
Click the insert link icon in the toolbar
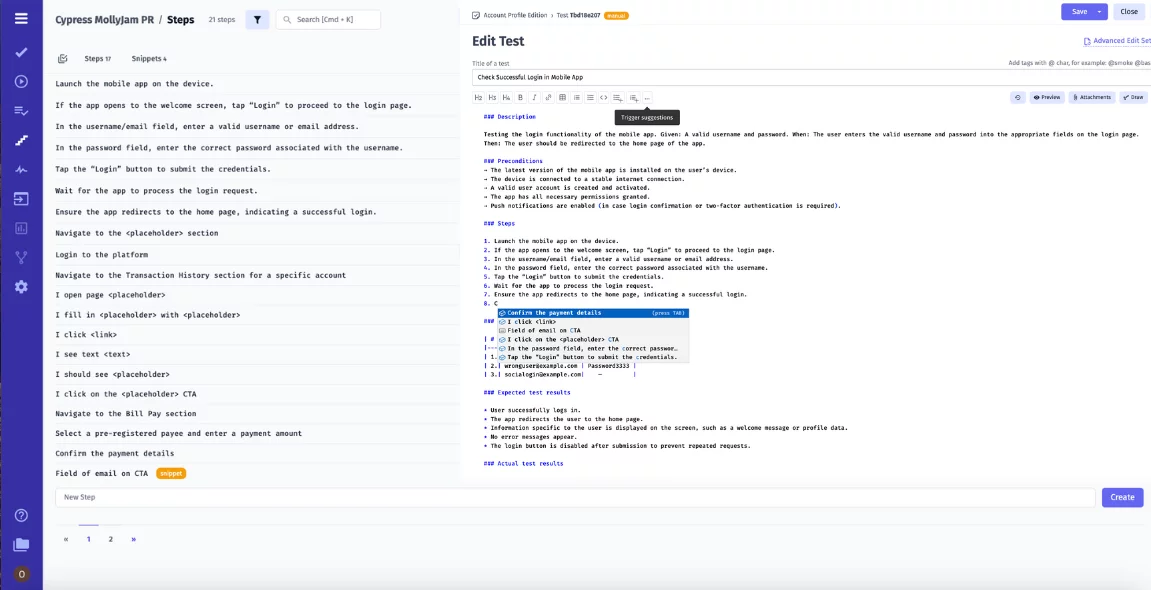point(548,97)
